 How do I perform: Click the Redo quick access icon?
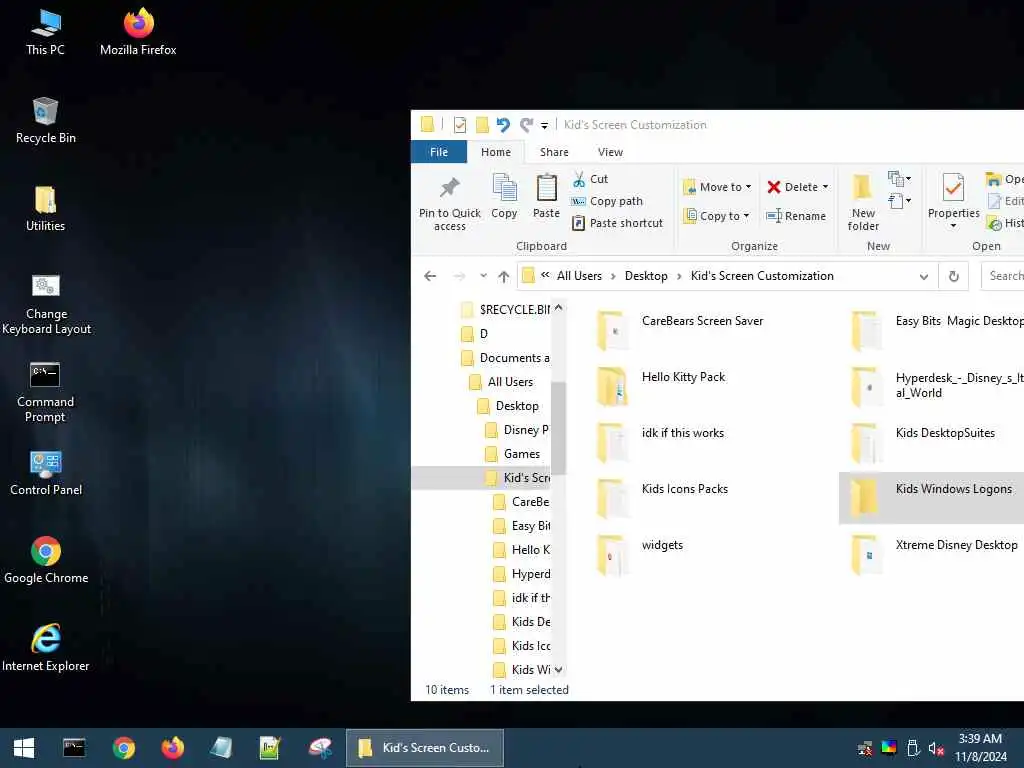(526, 124)
